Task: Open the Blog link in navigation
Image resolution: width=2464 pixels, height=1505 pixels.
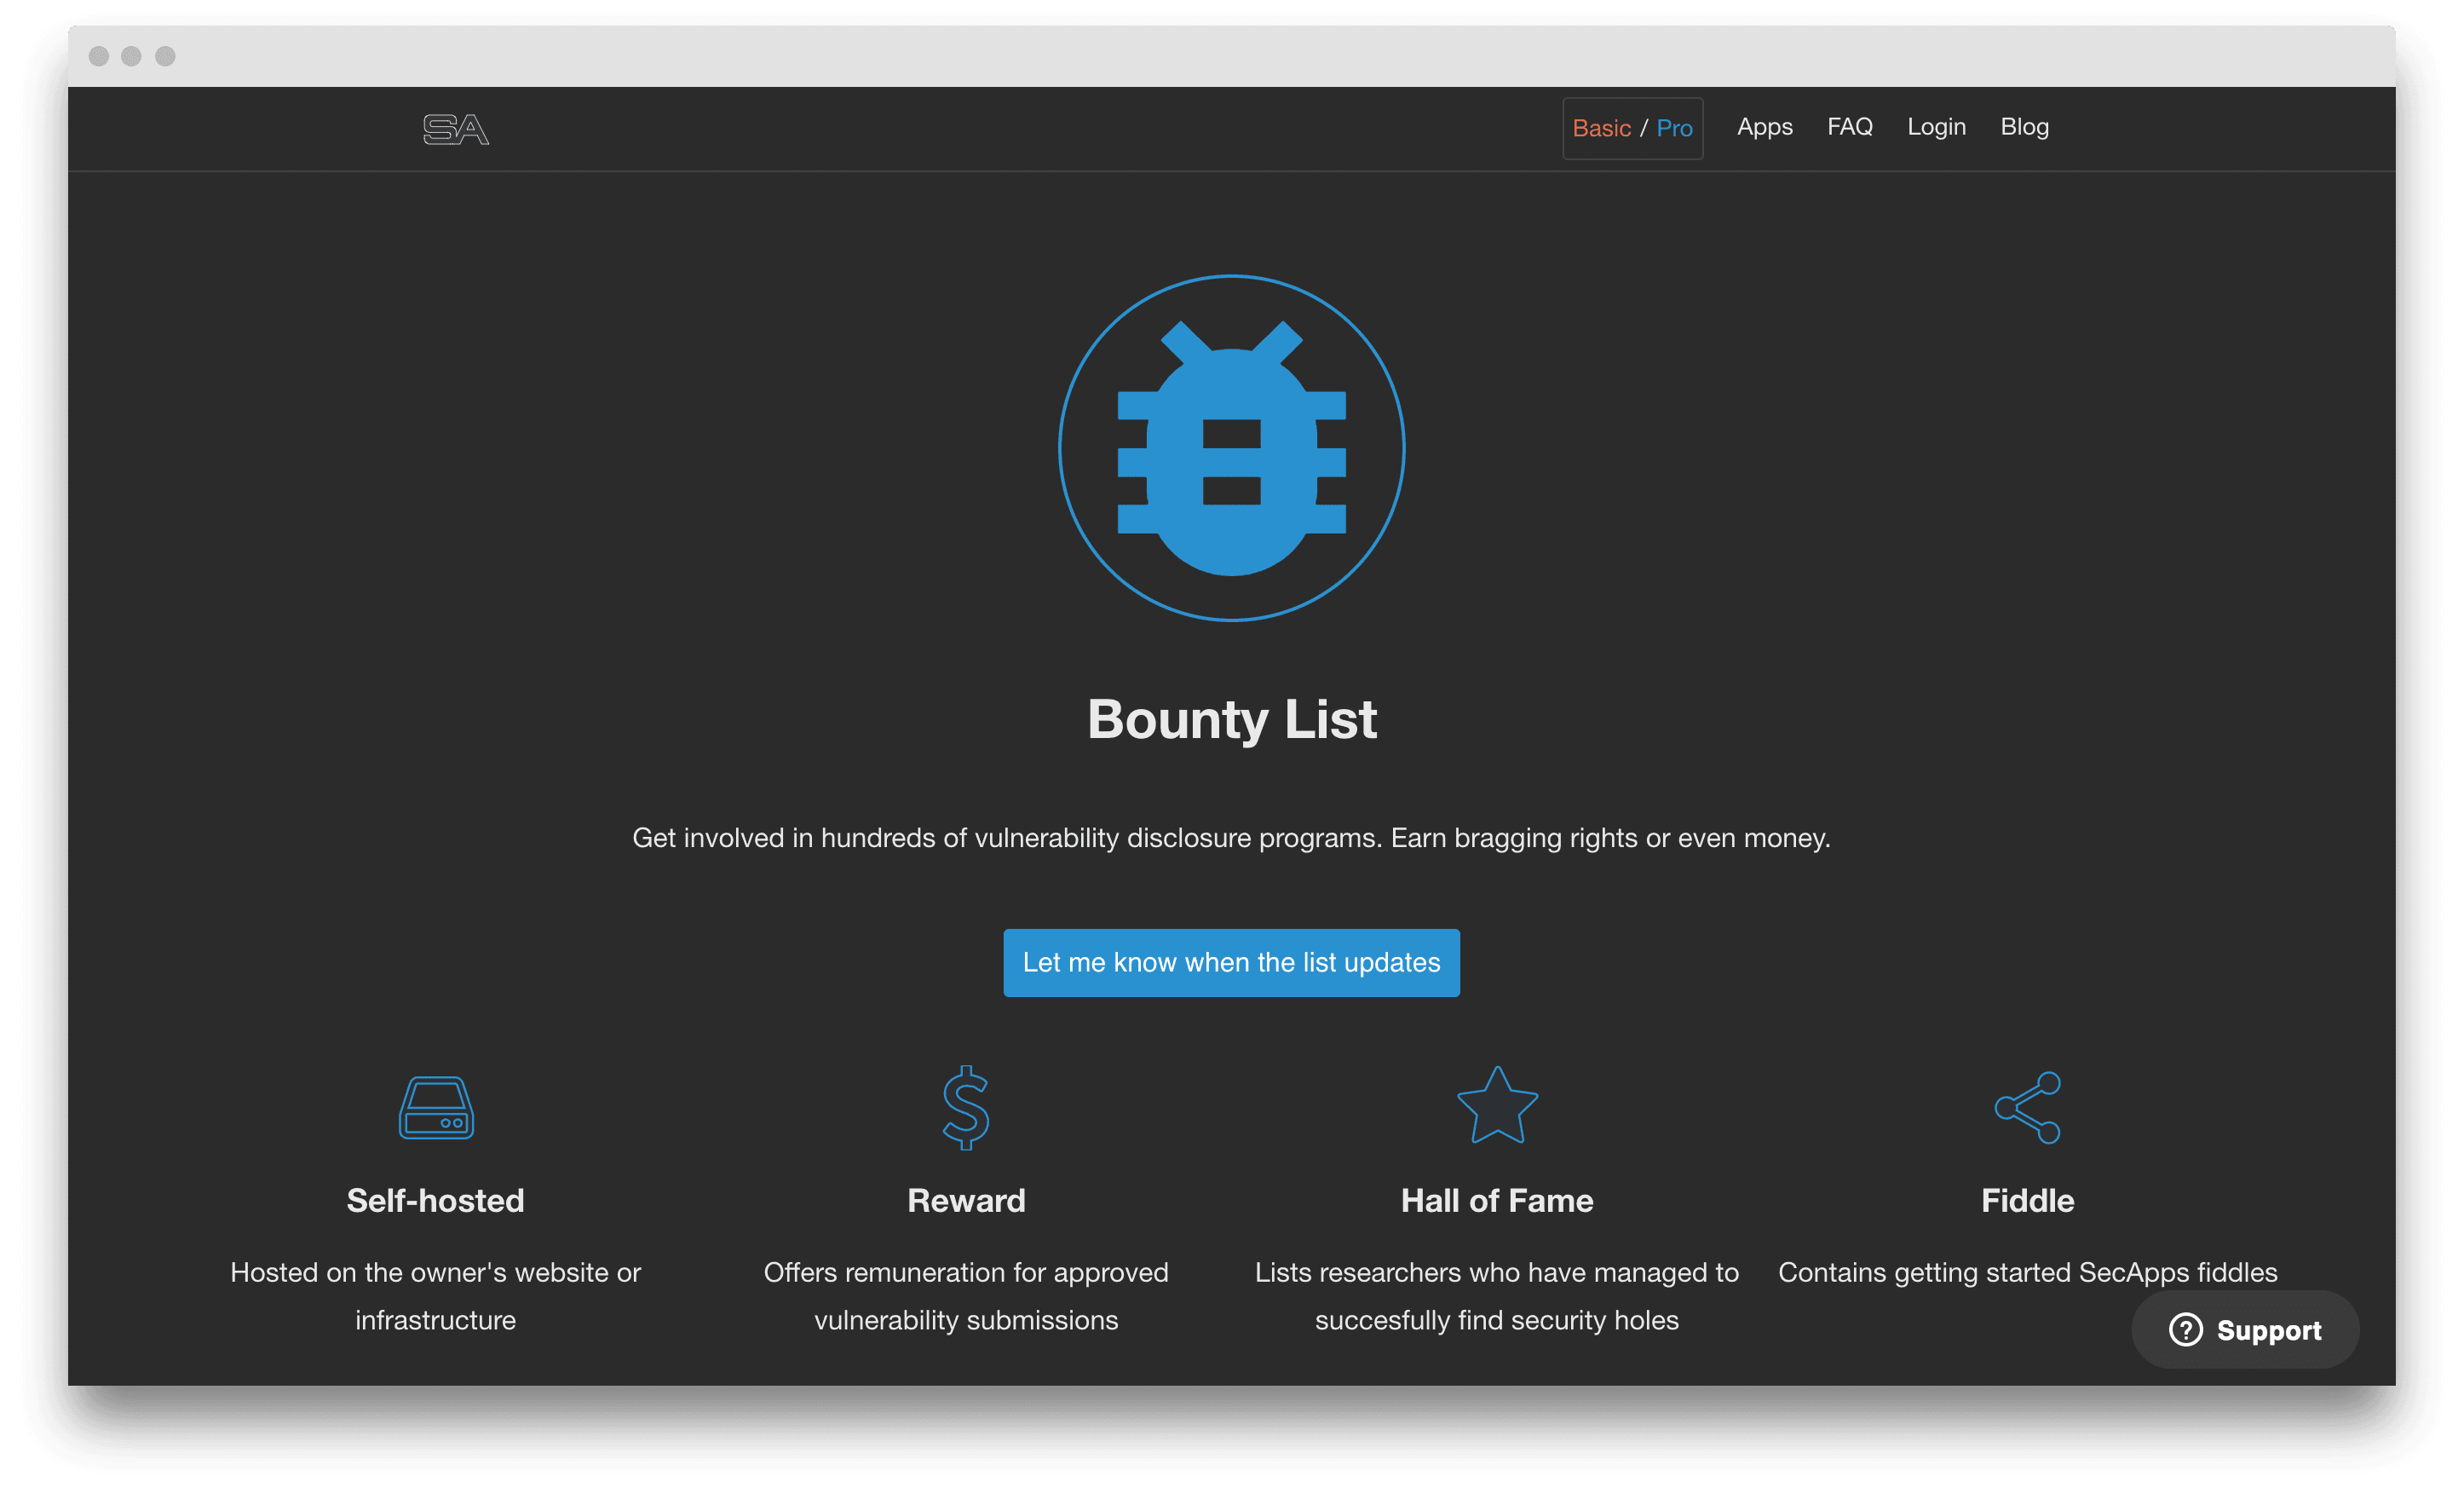Action: pos(2024,127)
